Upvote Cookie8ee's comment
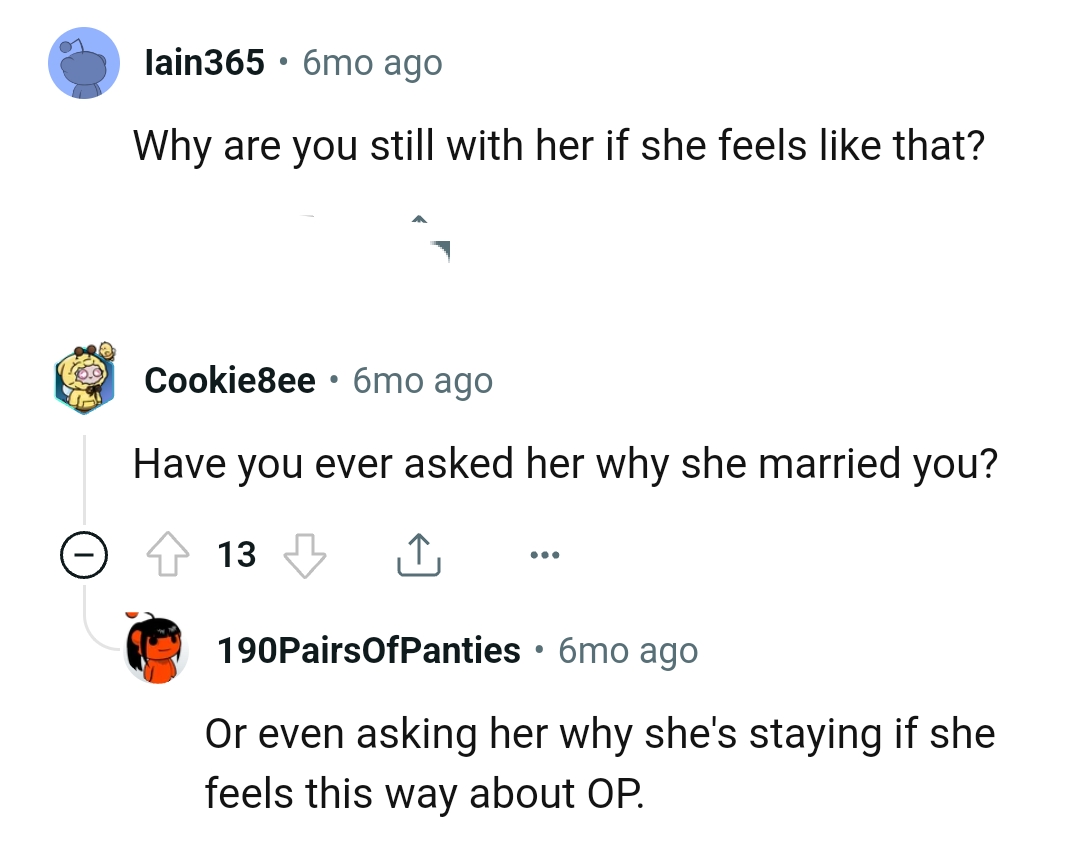Viewport: 1080px width, 843px height. click(x=169, y=553)
